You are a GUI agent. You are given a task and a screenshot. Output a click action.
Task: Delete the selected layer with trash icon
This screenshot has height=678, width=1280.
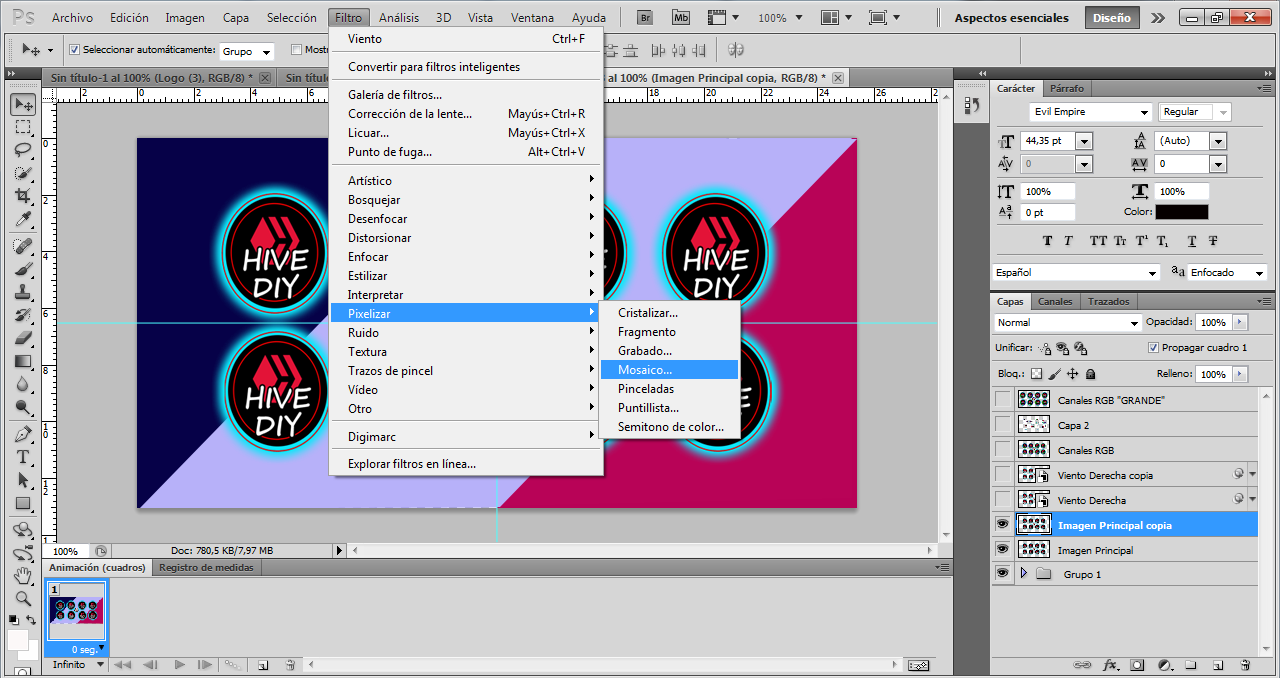pos(1245,665)
